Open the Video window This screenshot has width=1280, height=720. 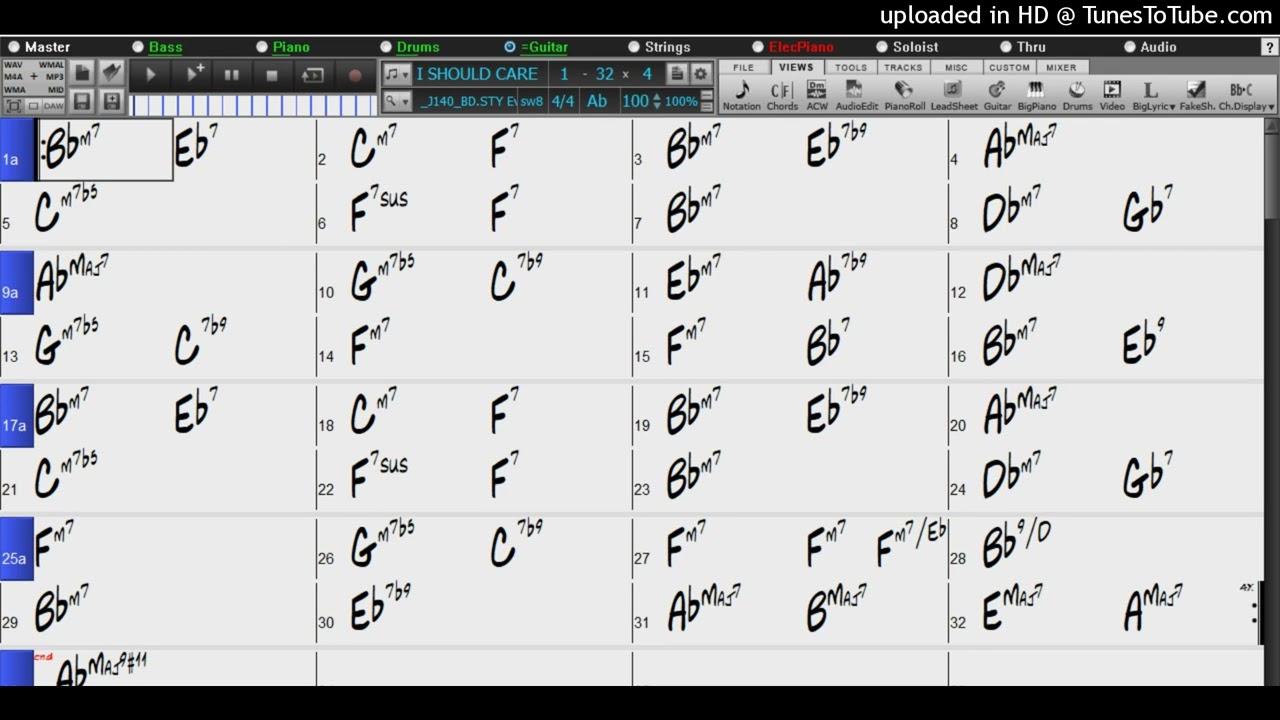[1112, 96]
